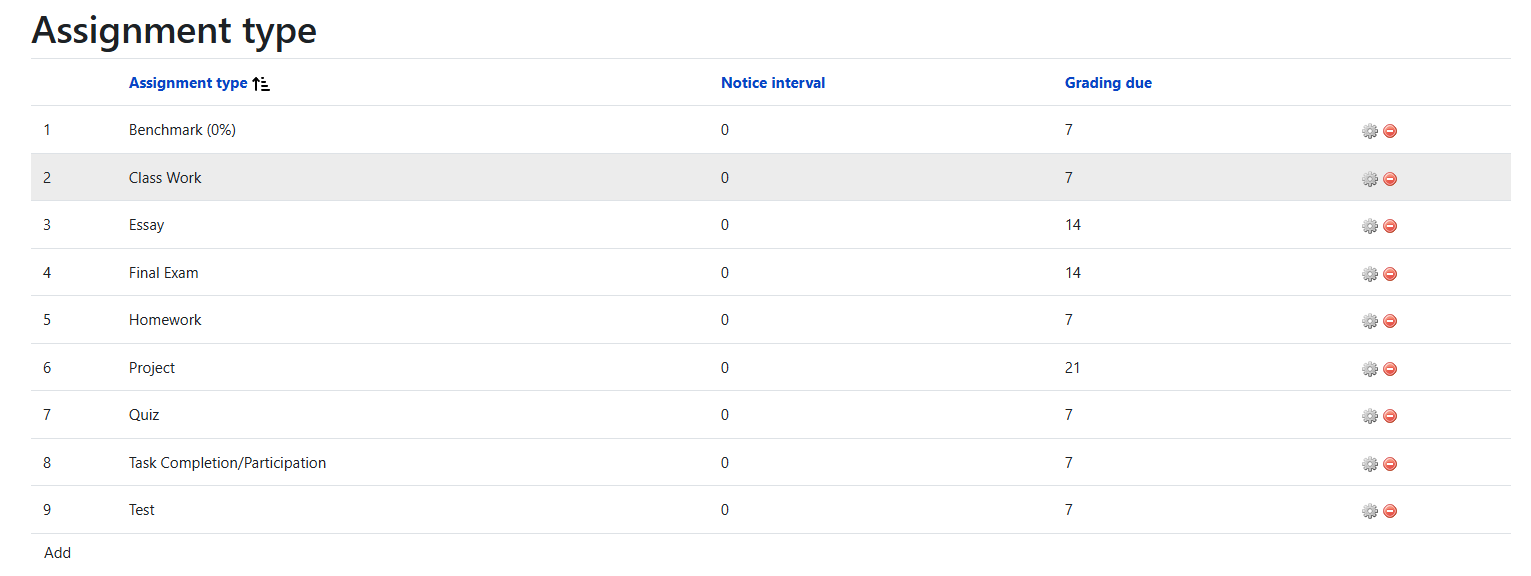
Task: Open settings gear for Benchmark (0%) row
Action: 1370,131
